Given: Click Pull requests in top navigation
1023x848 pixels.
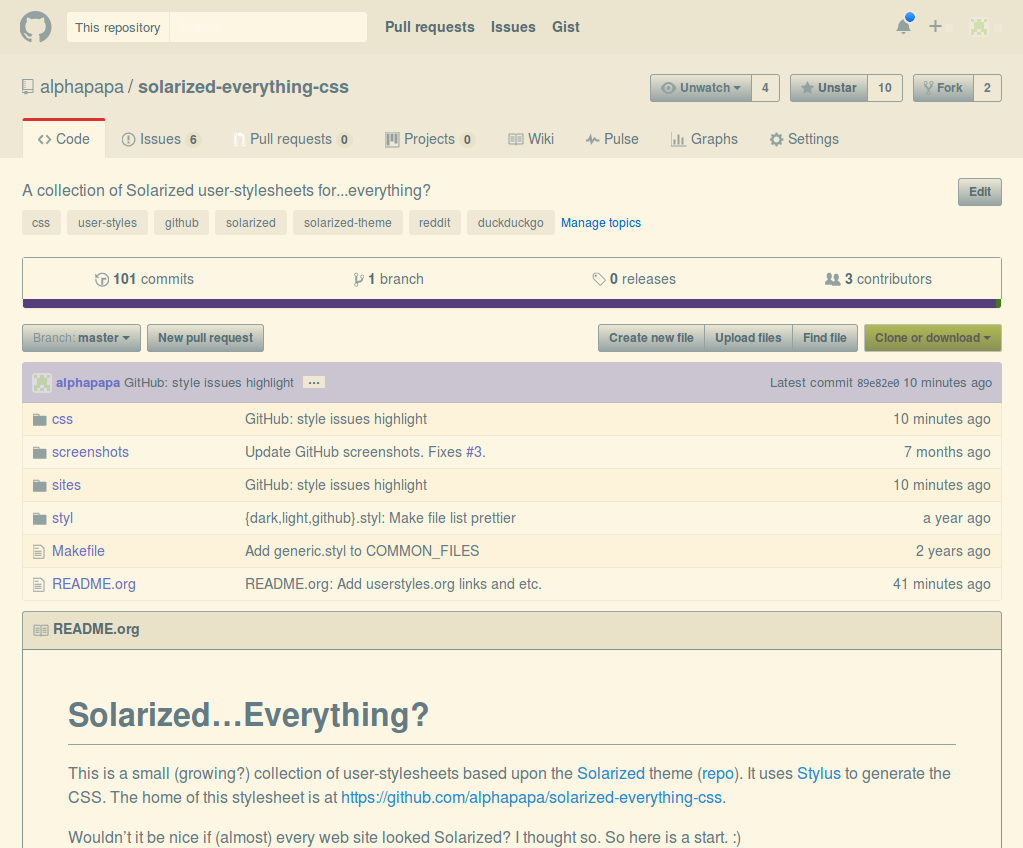Looking at the screenshot, I should [429, 27].
